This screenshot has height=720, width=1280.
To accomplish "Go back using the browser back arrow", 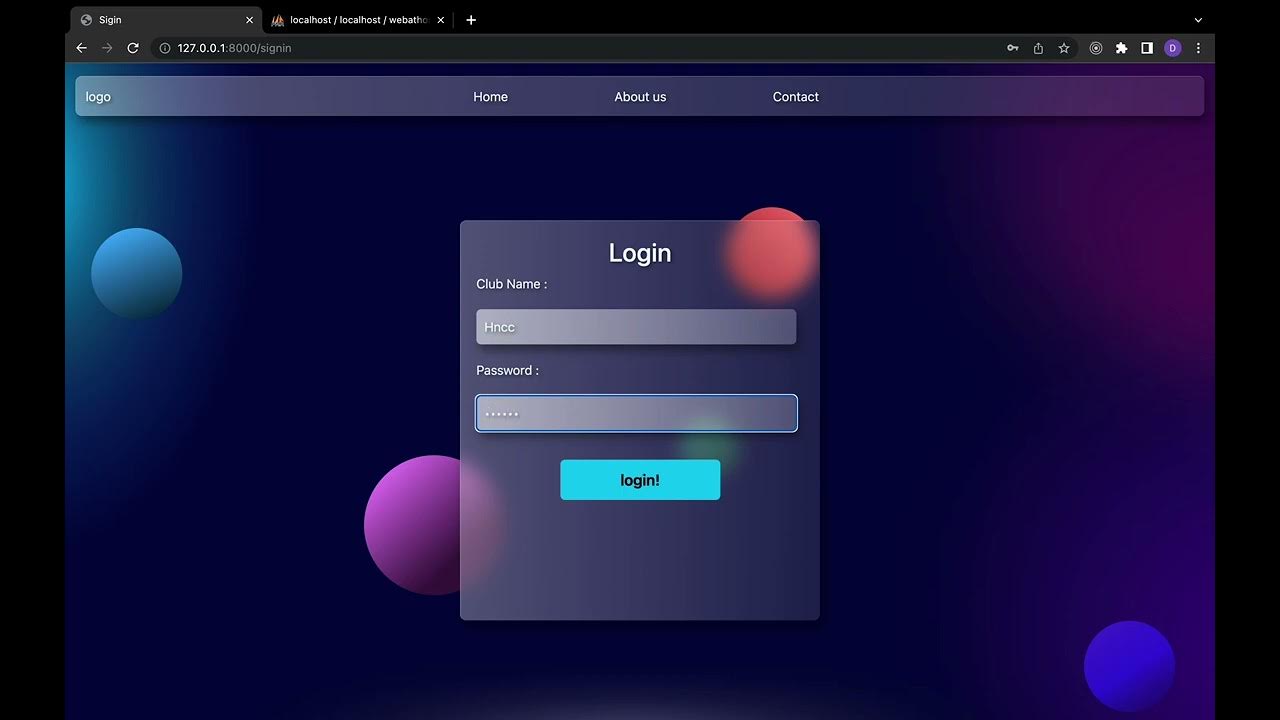I will coord(82,48).
